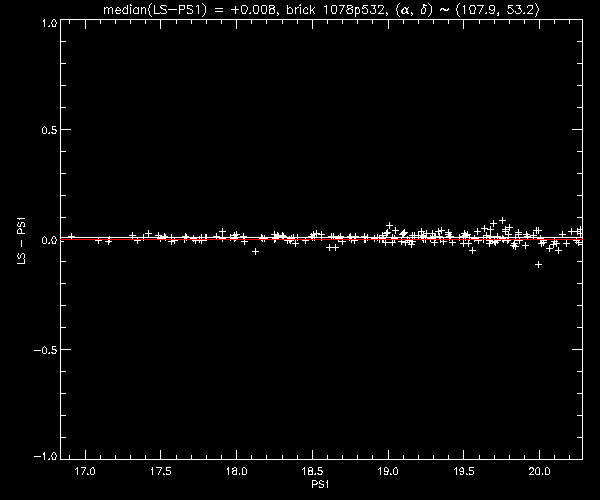The height and width of the screenshot is (500, 600).
Task: Click the x-axis tick label 18.5
Action: (x=312, y=471)
